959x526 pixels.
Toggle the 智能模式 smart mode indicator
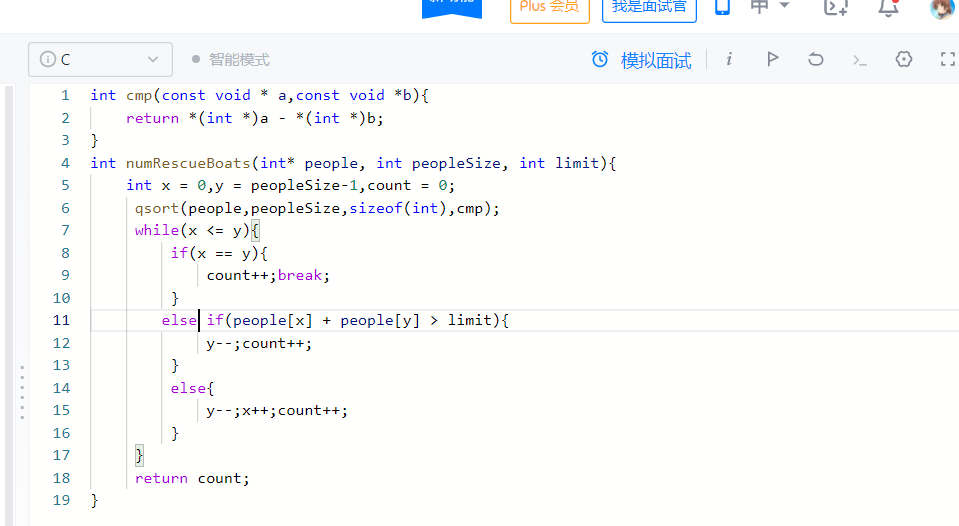point(231,59)
